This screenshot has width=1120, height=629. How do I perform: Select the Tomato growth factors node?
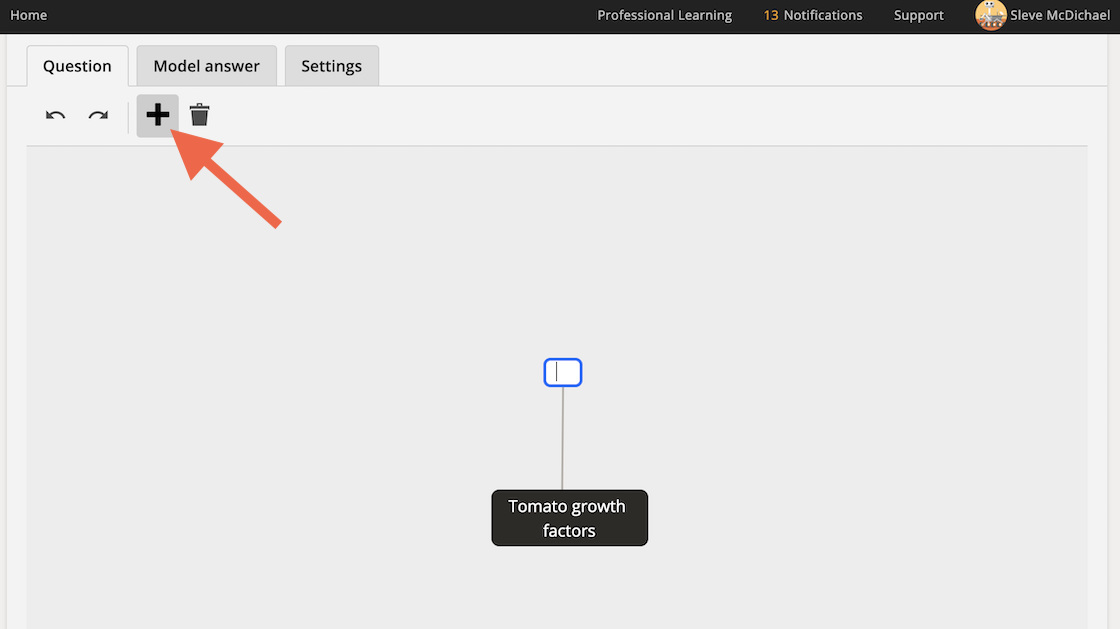[570, 518]
